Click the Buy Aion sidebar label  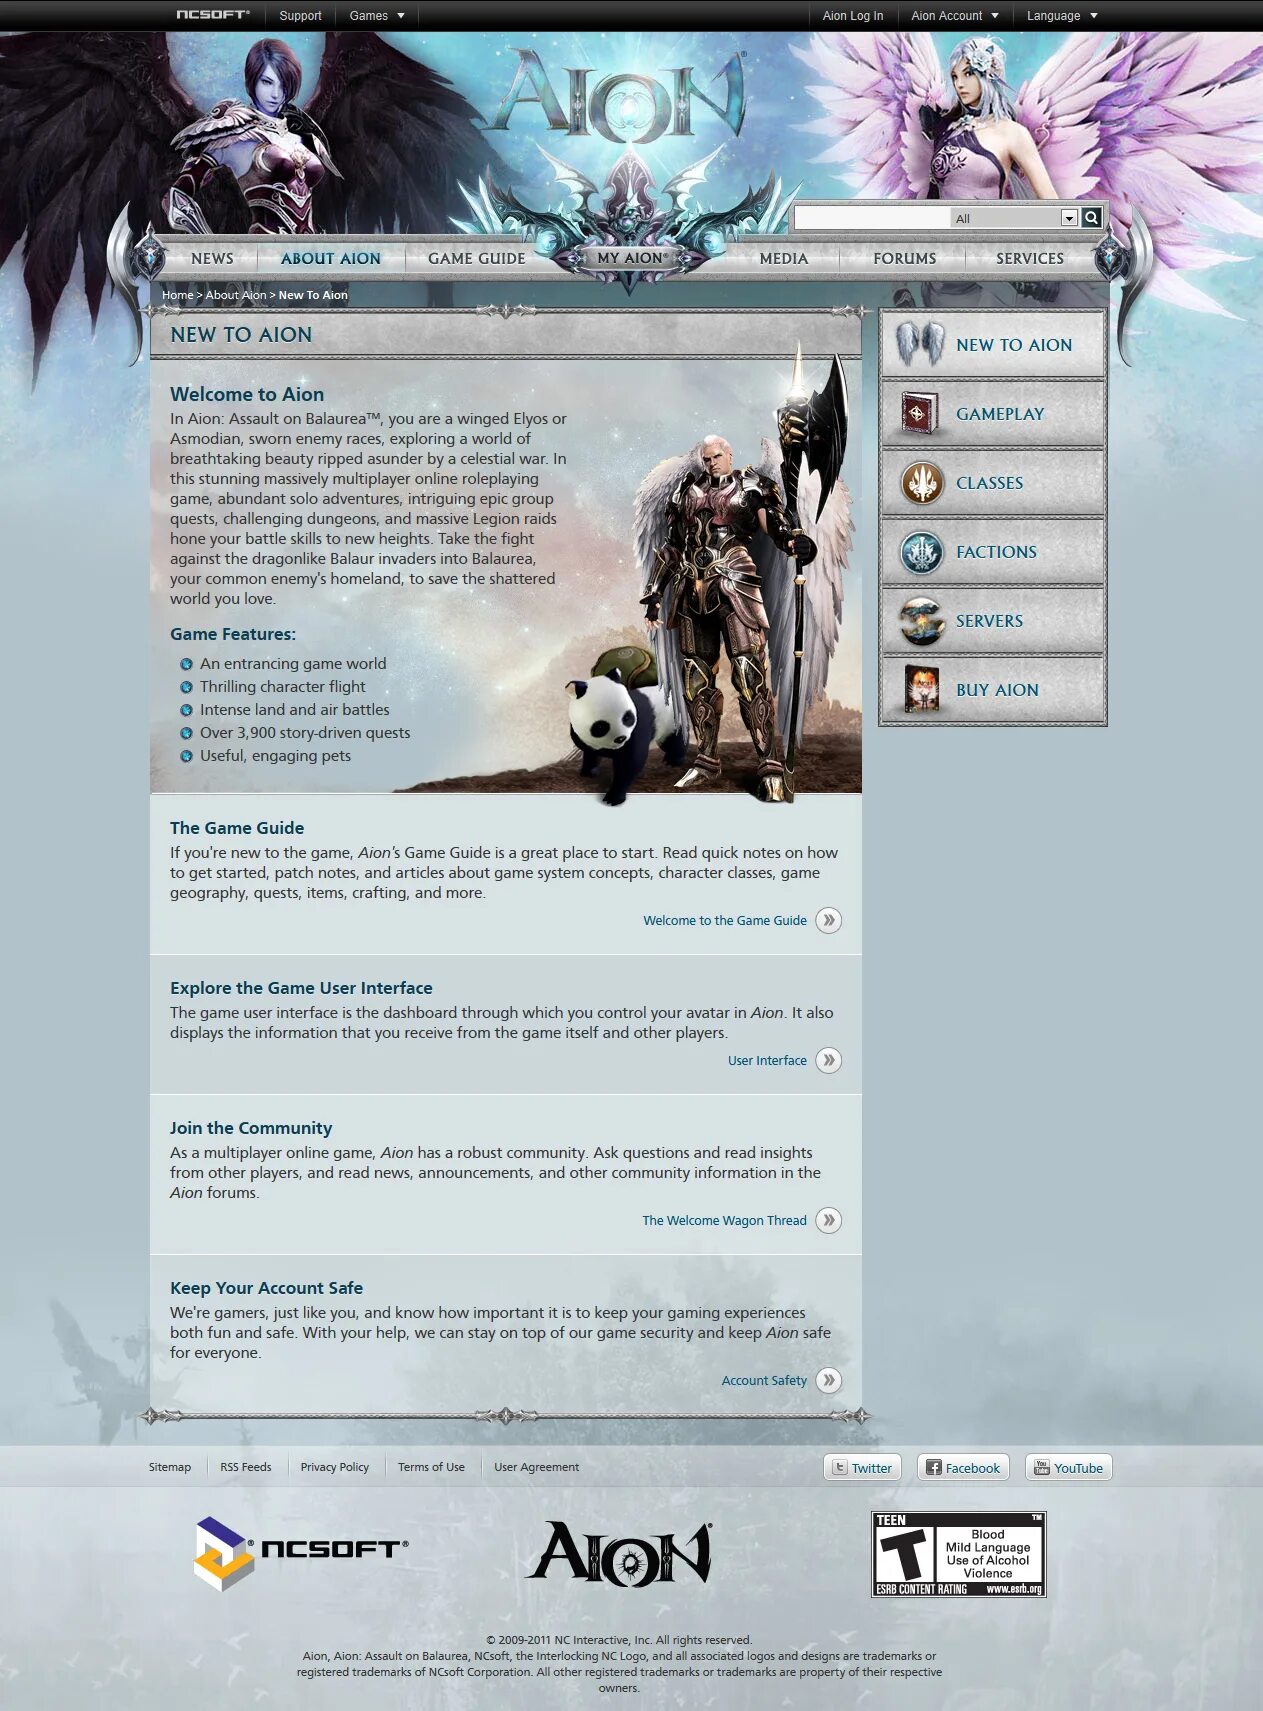click(997, 690)
